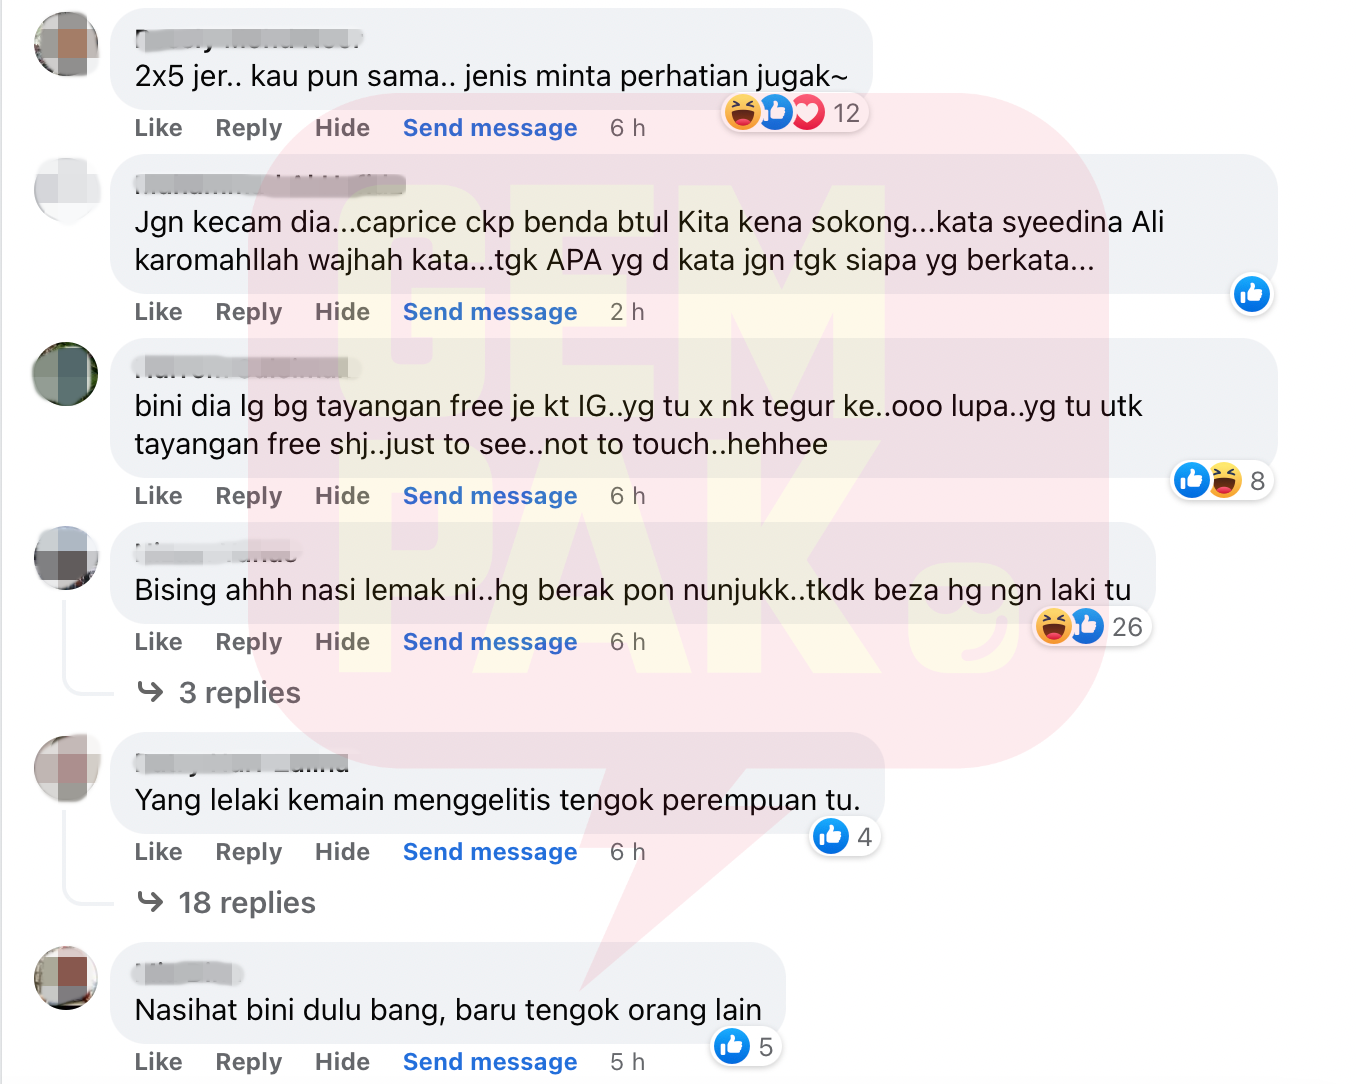This screenshot has width=1356, height=1084.
Task: View the 26 reactions on 'Bising ahhh' comment
Action: tap(1091, 627)
